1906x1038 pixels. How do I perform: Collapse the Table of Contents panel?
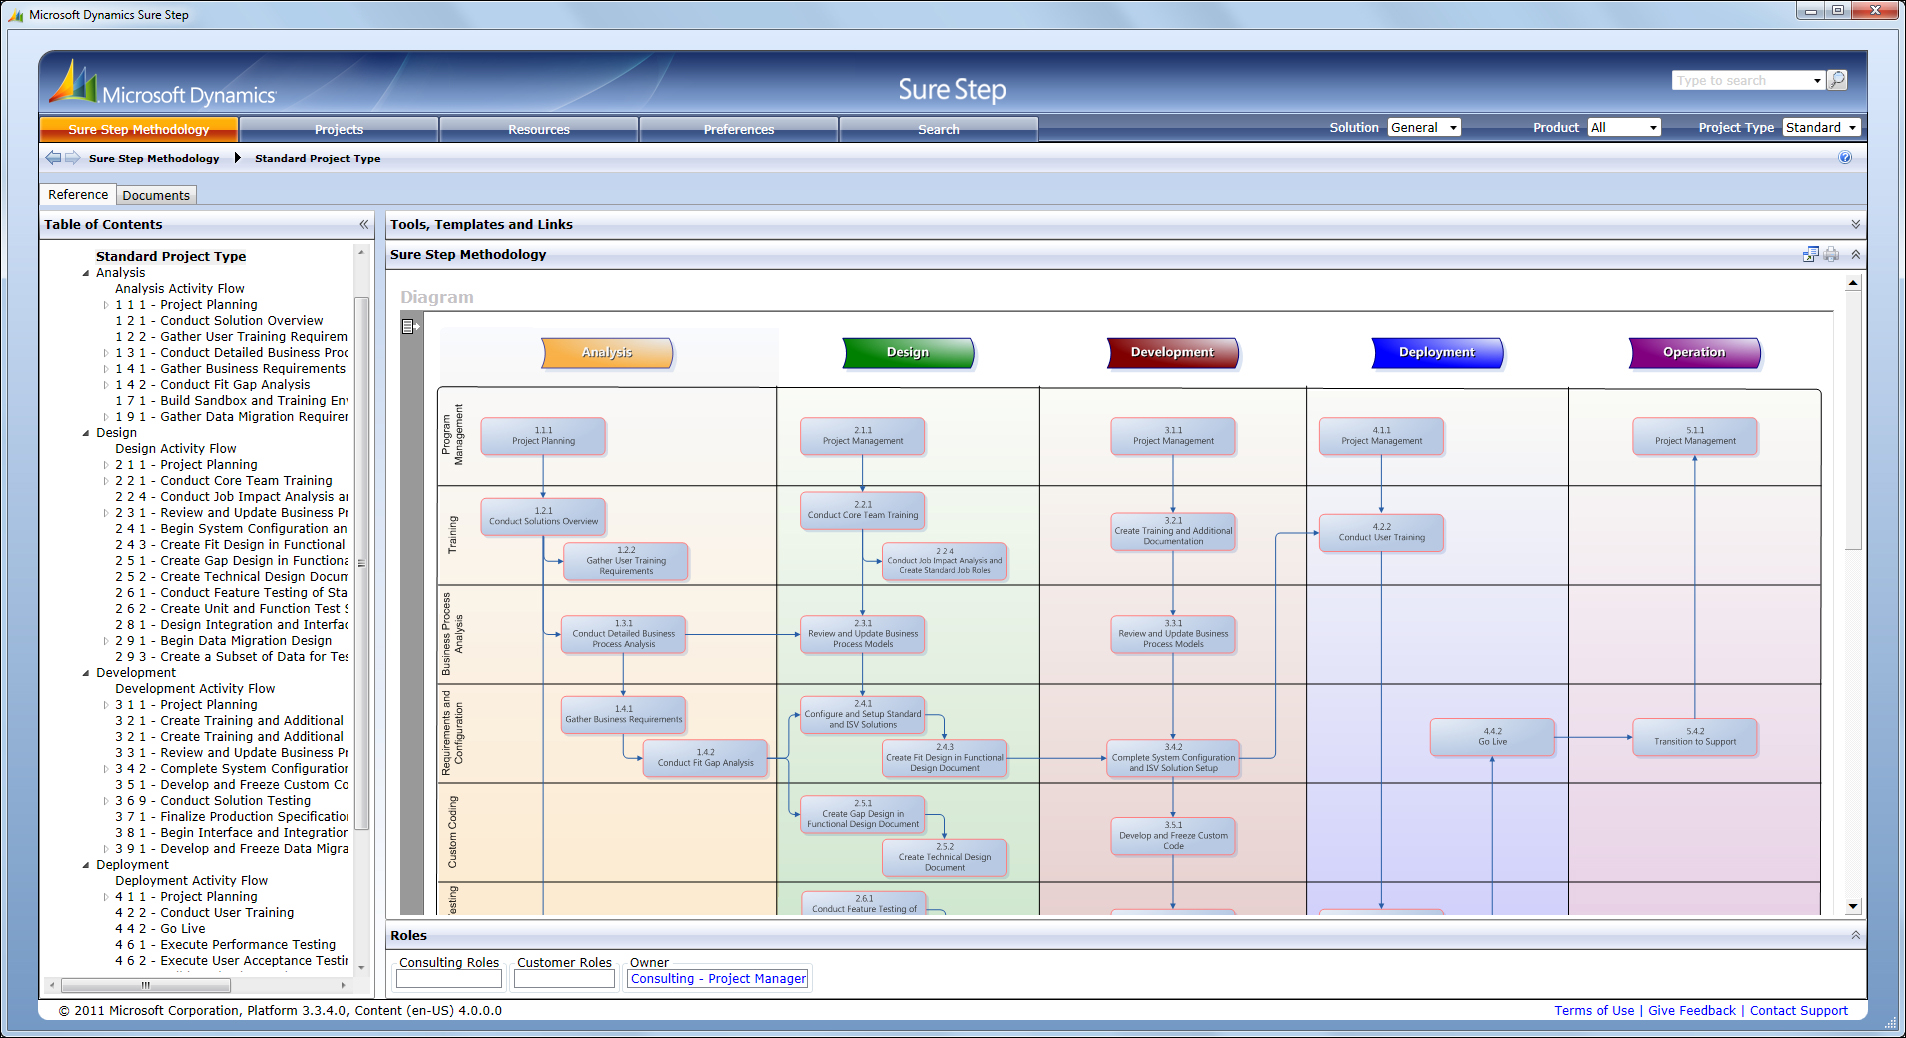coord(364,224)
